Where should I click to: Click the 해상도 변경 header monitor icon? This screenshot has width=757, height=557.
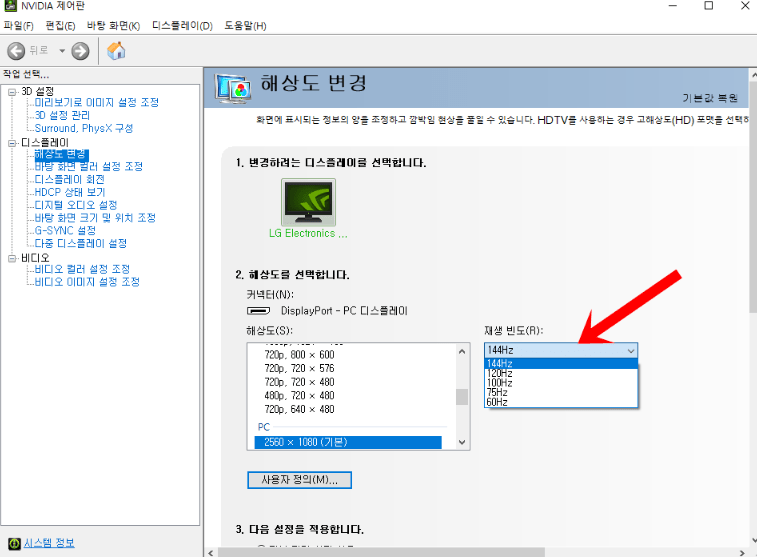[x=233, y=89]
